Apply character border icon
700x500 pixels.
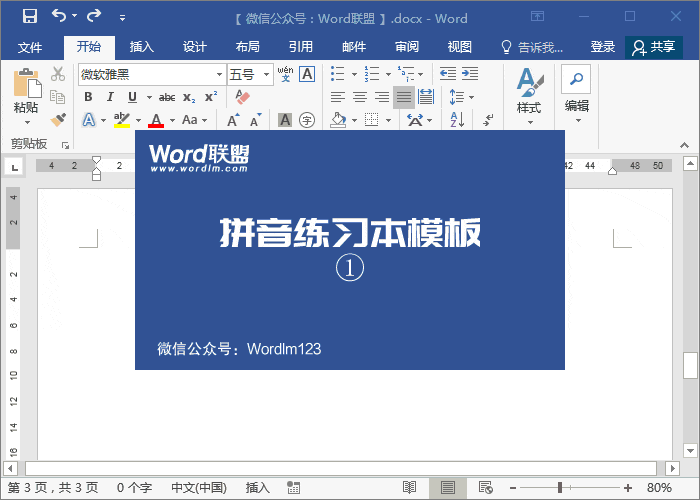pos(307,74)
